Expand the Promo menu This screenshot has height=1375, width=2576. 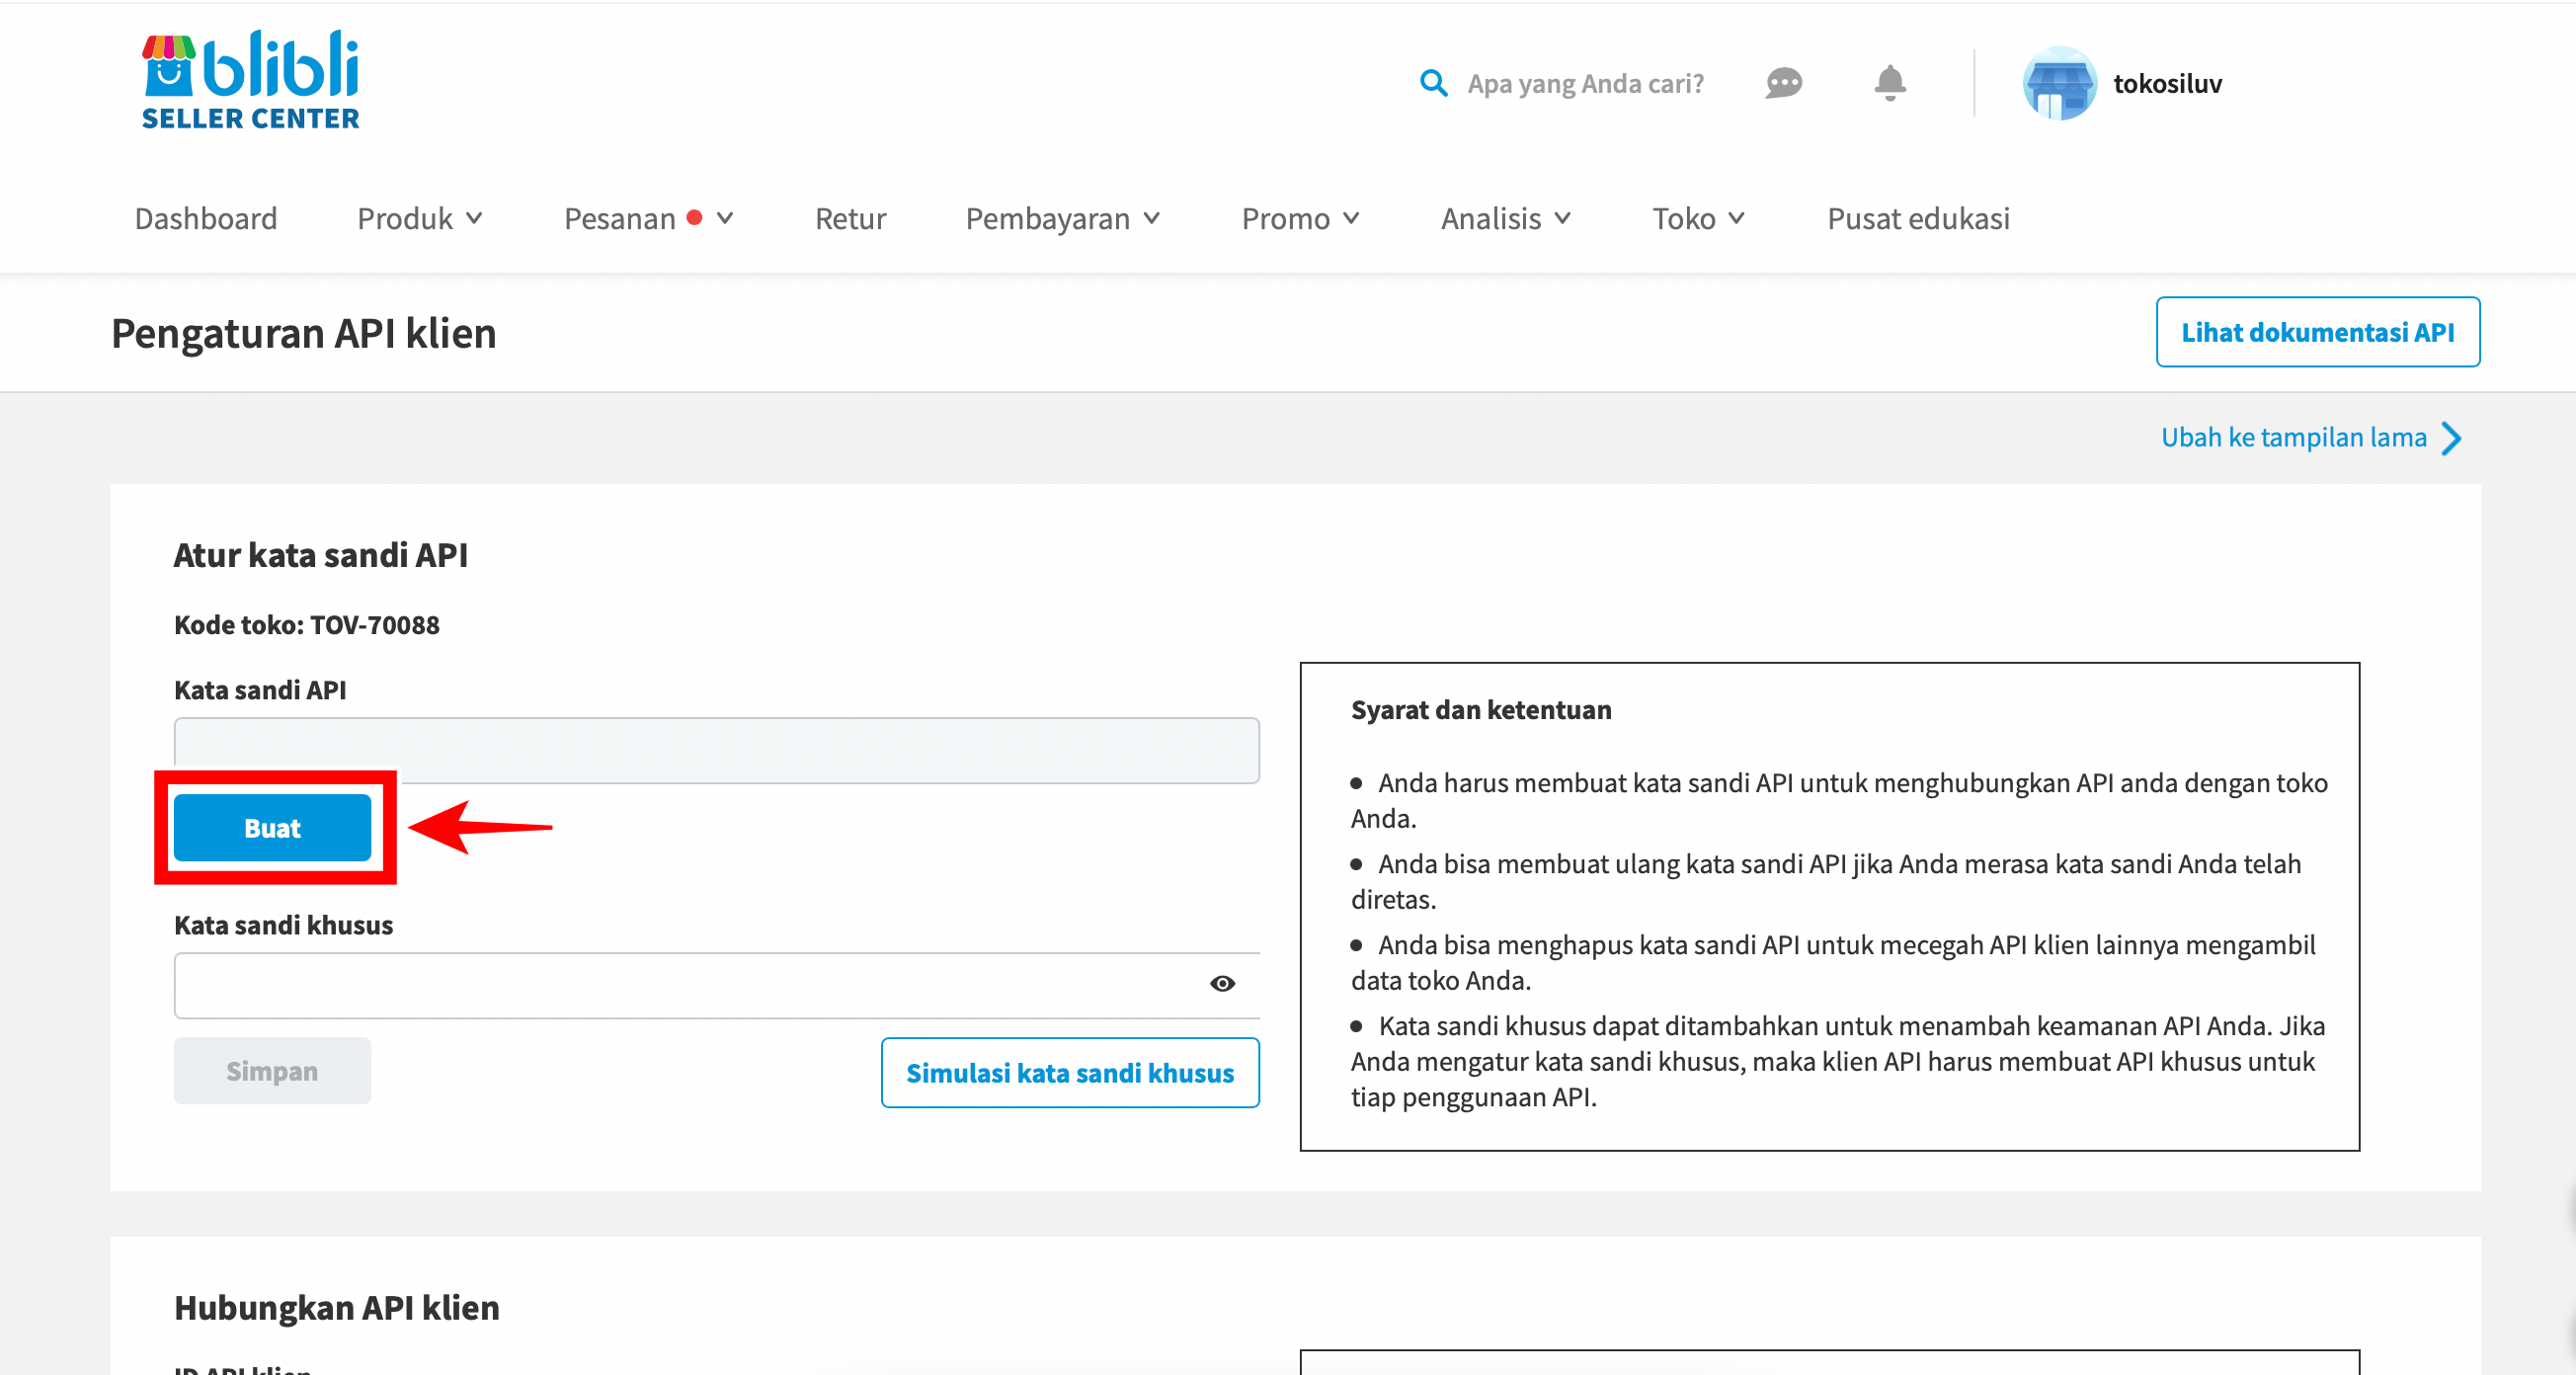click(1300, 218)
